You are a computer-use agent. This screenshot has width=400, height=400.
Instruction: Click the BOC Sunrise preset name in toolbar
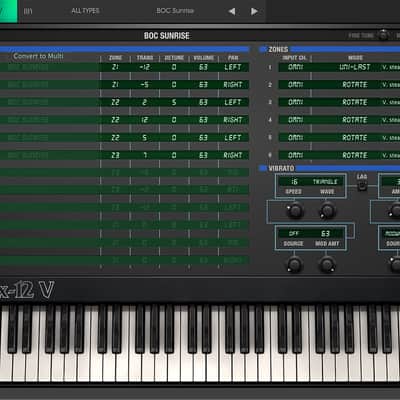tap(175, 11)
